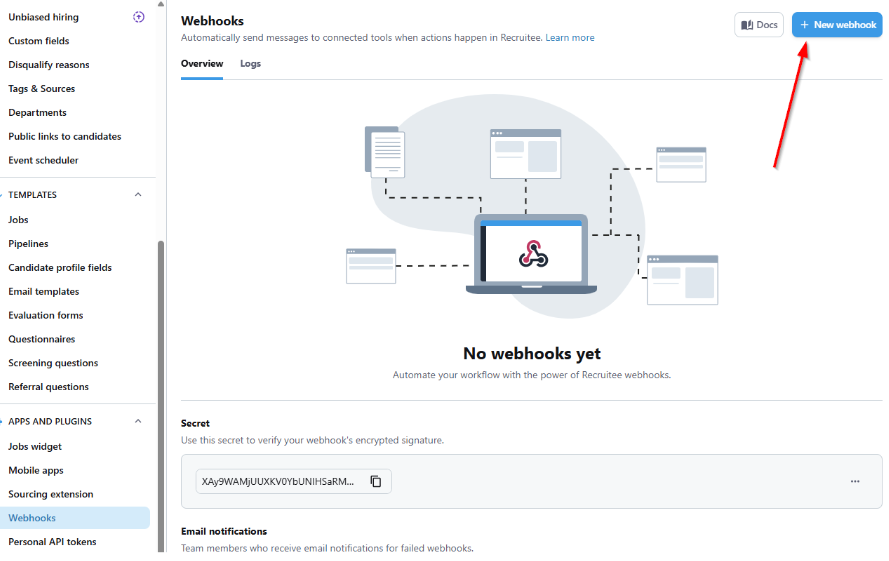Viewport: 889px width, 561px height.
Task: Select the highlighted Webhooks sidebar item
Action: tap(75, 518)
